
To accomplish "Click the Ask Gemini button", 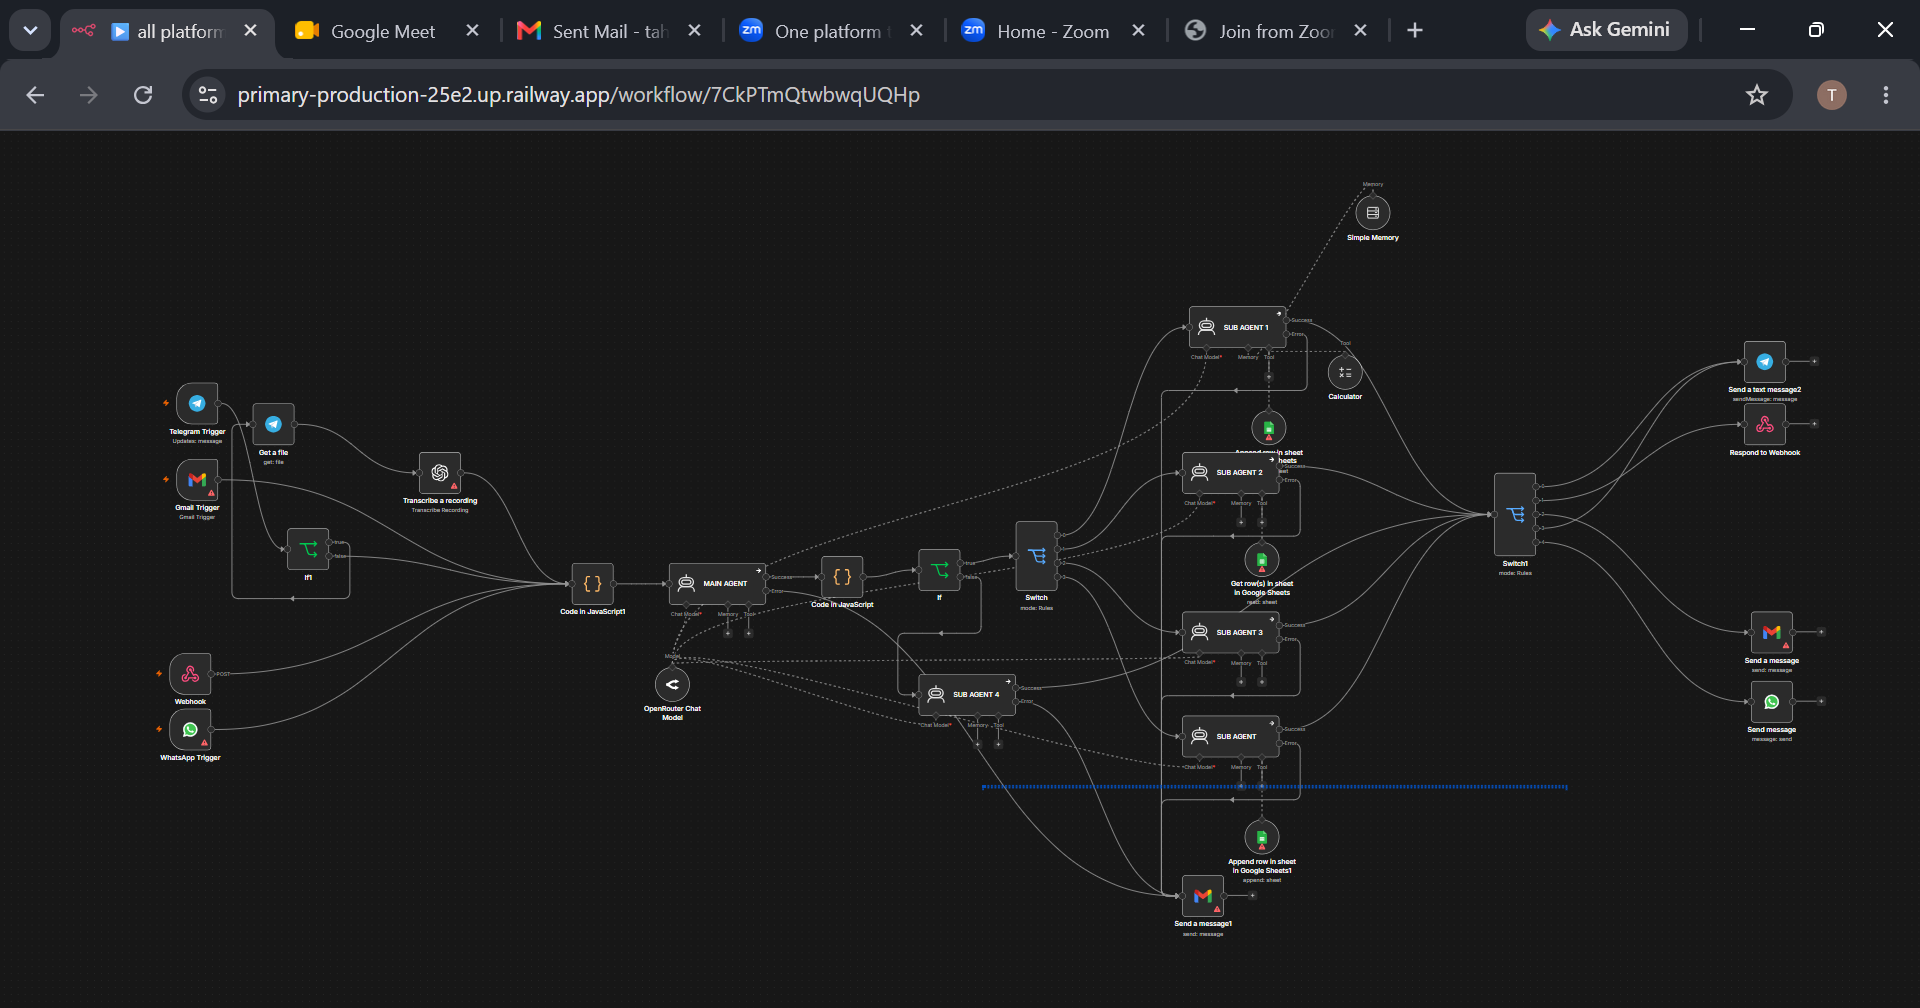I will pos(1607,30).
